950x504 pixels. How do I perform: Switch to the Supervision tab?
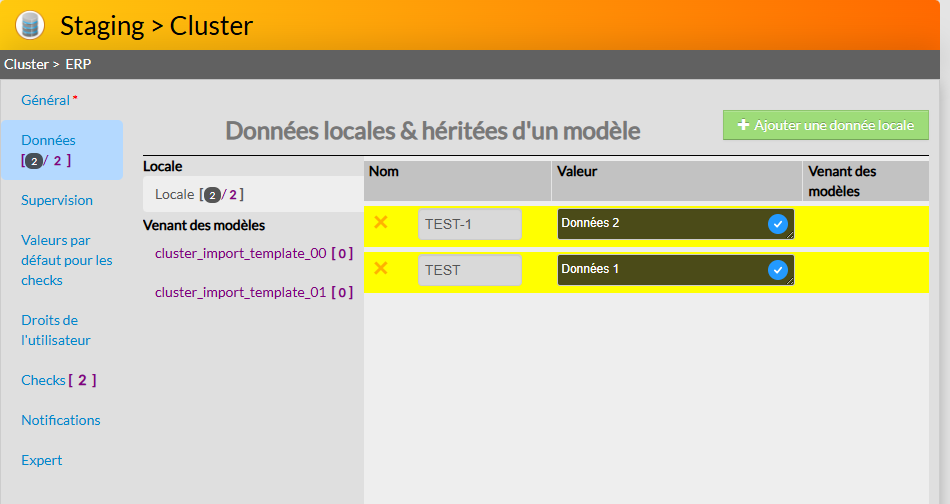pyautogui.click(x=57, y=200)
